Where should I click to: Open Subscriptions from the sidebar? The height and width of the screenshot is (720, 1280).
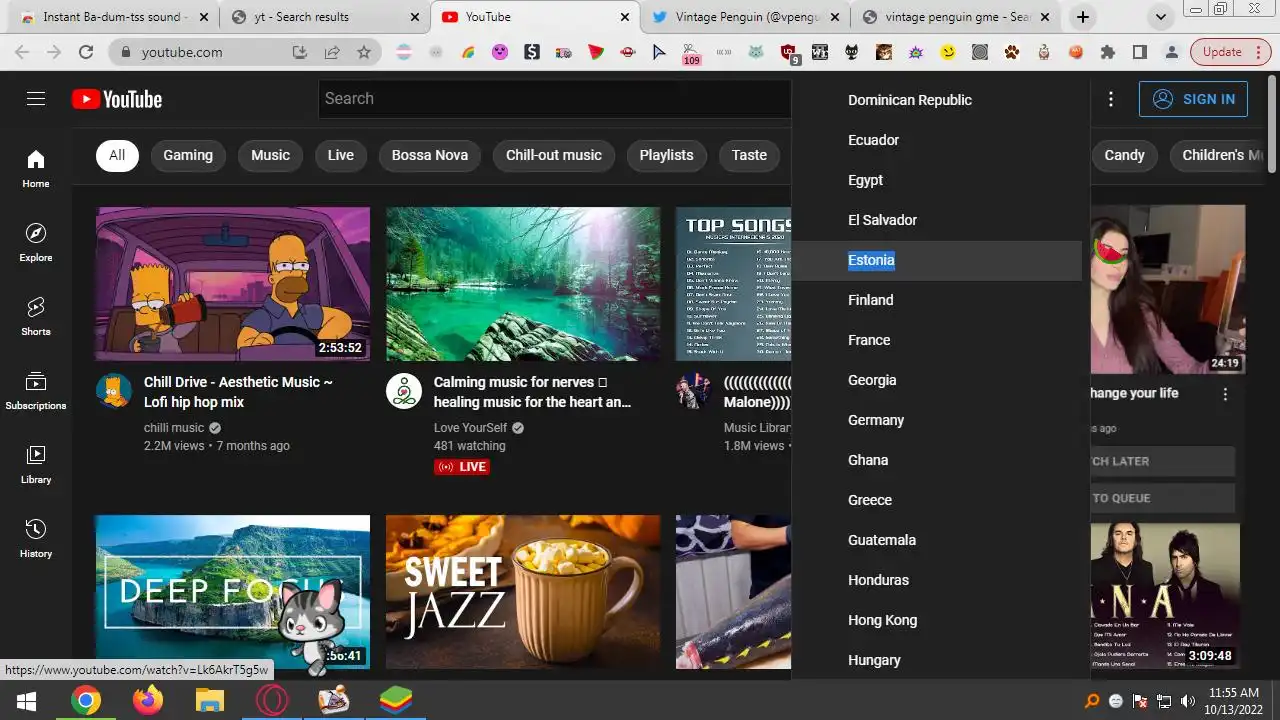click(x=36, y=391)
